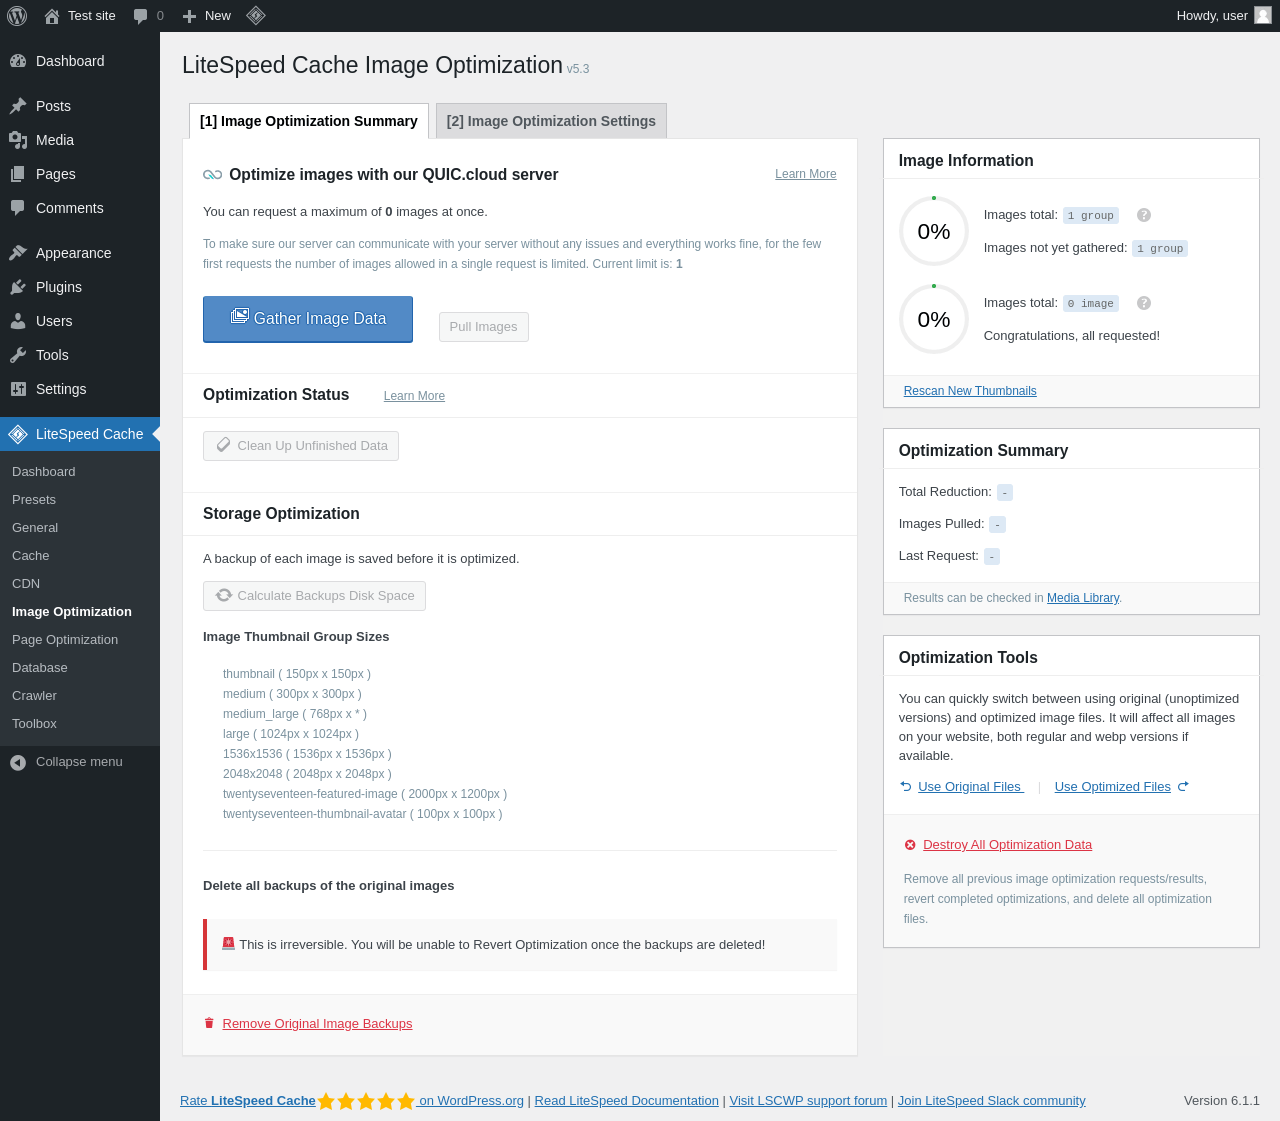Viewport: 1280px width, 1121px height.
Task: Click Calculate Backups Disk Space button
Action: coord(314,596)
